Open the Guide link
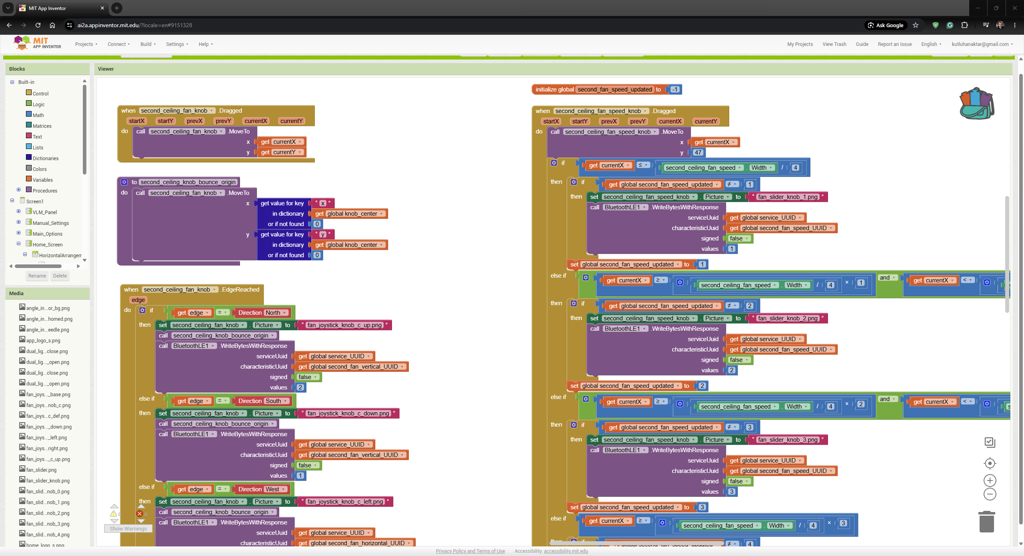The width and height of the screenshot is (1024, 556). pyautogui.click(x=862, y=44)
